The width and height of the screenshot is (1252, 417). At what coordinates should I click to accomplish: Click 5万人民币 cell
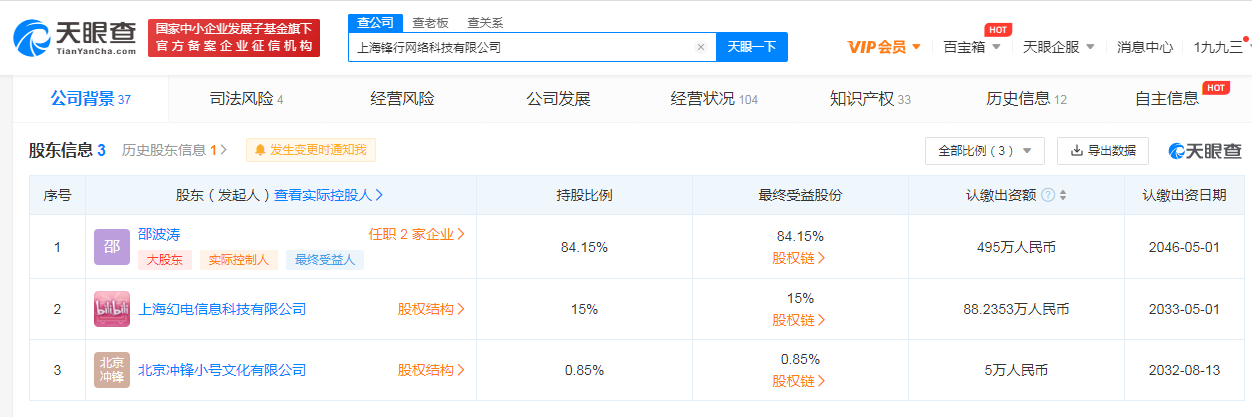coord(1016,370)
